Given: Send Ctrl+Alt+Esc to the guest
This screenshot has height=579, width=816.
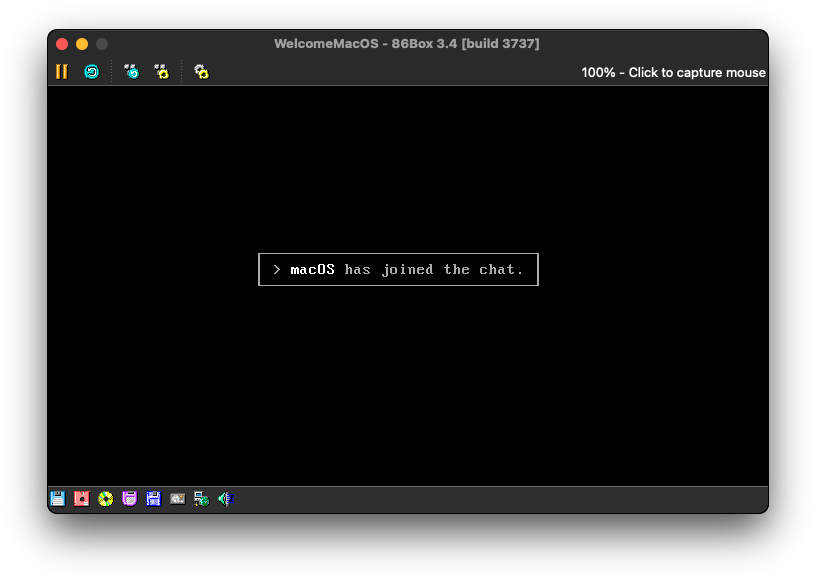Looking at the screenshot, I should click(161, 72).
